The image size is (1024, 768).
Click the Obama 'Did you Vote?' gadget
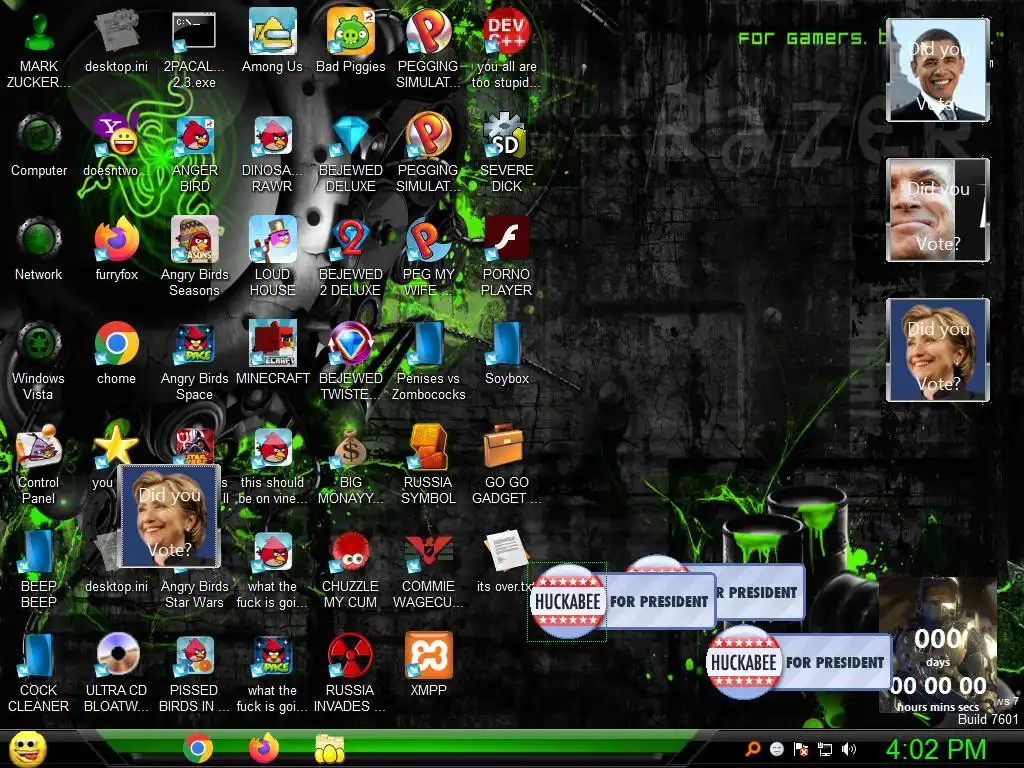click(938, 70)
